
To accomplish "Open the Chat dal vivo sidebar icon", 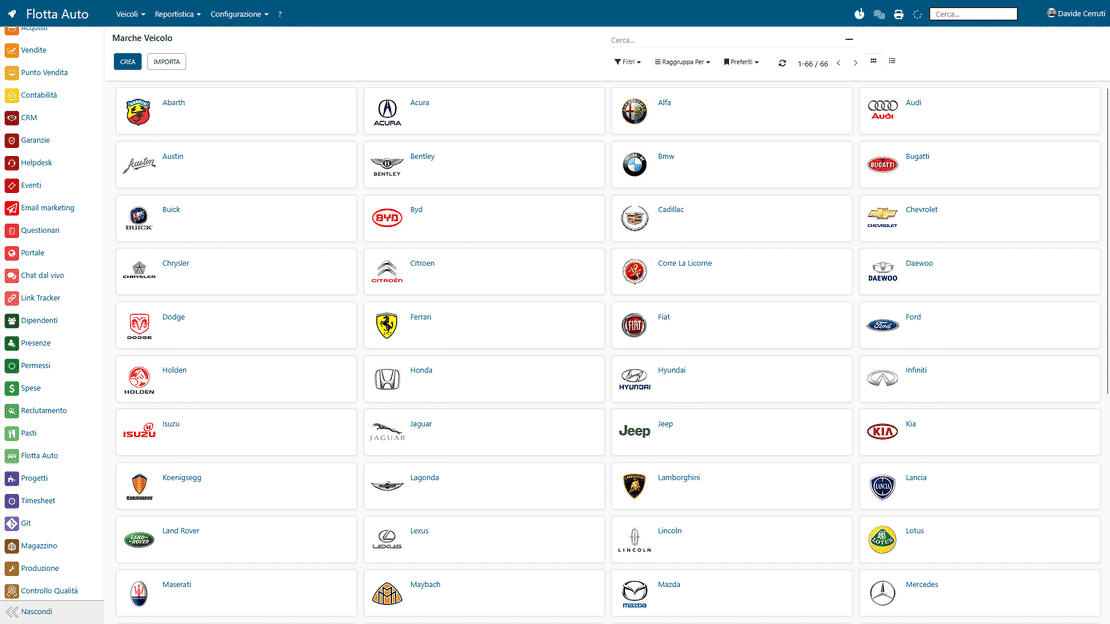I will pos(11,276).
